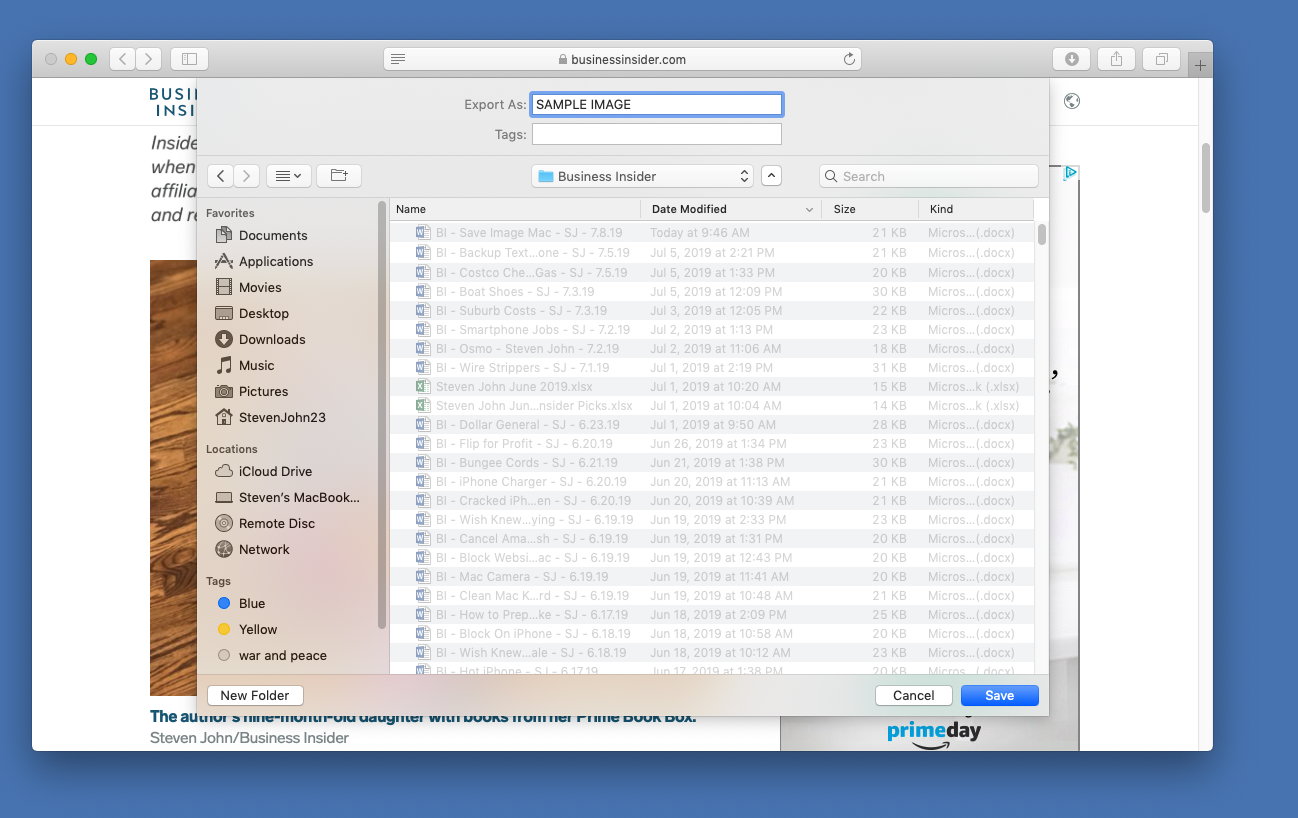This screenshot has height=818, width=1298.
Task: Select the Yellow tag
Action: tap(247, 629)
